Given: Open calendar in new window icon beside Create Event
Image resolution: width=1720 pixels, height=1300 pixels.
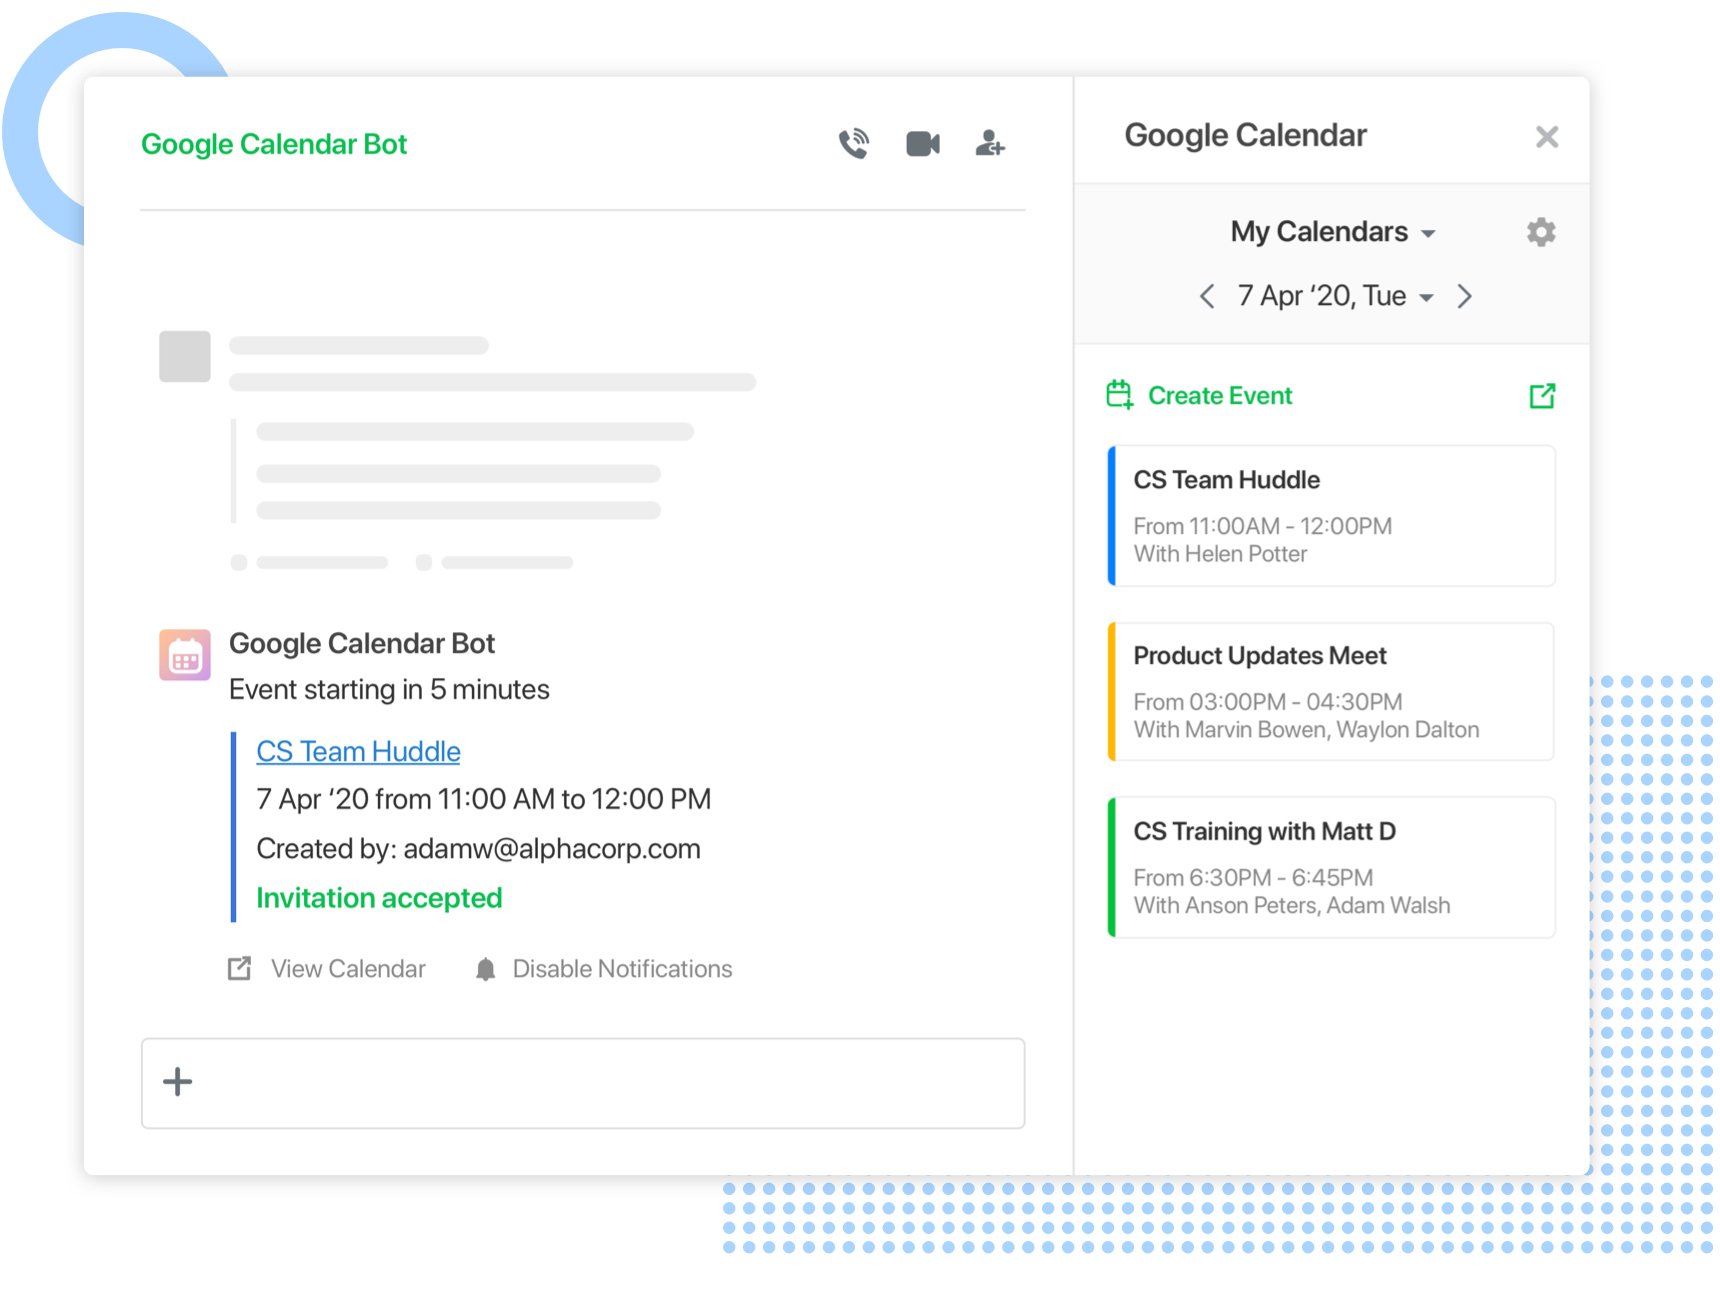Looking at the screenshot, I should [x=1542, y=396].
